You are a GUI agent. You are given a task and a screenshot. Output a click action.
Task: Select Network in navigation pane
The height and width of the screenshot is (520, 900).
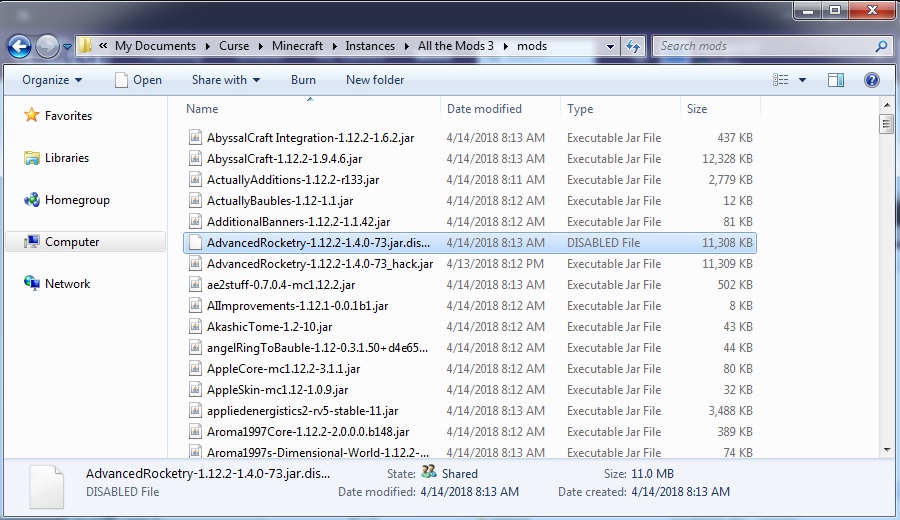(x=57, y=284)
